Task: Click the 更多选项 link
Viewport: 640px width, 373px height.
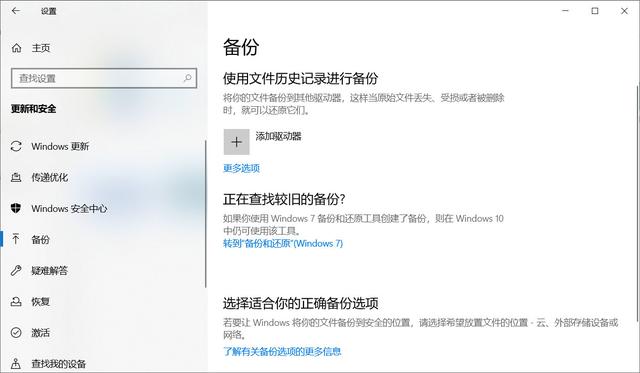Action: point(241,168)
